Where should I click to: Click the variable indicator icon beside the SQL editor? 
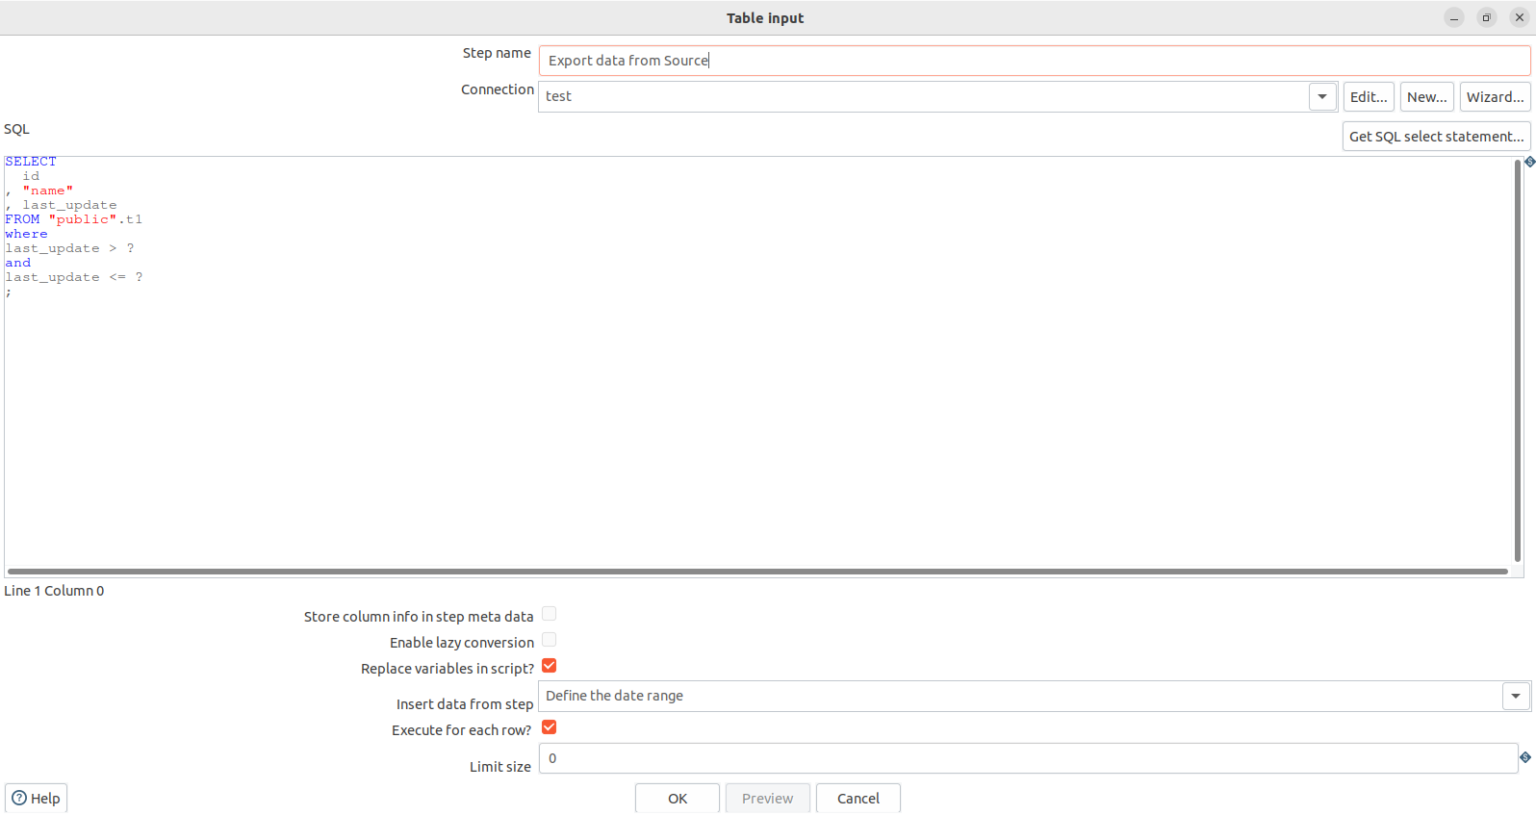point(1529,161)
